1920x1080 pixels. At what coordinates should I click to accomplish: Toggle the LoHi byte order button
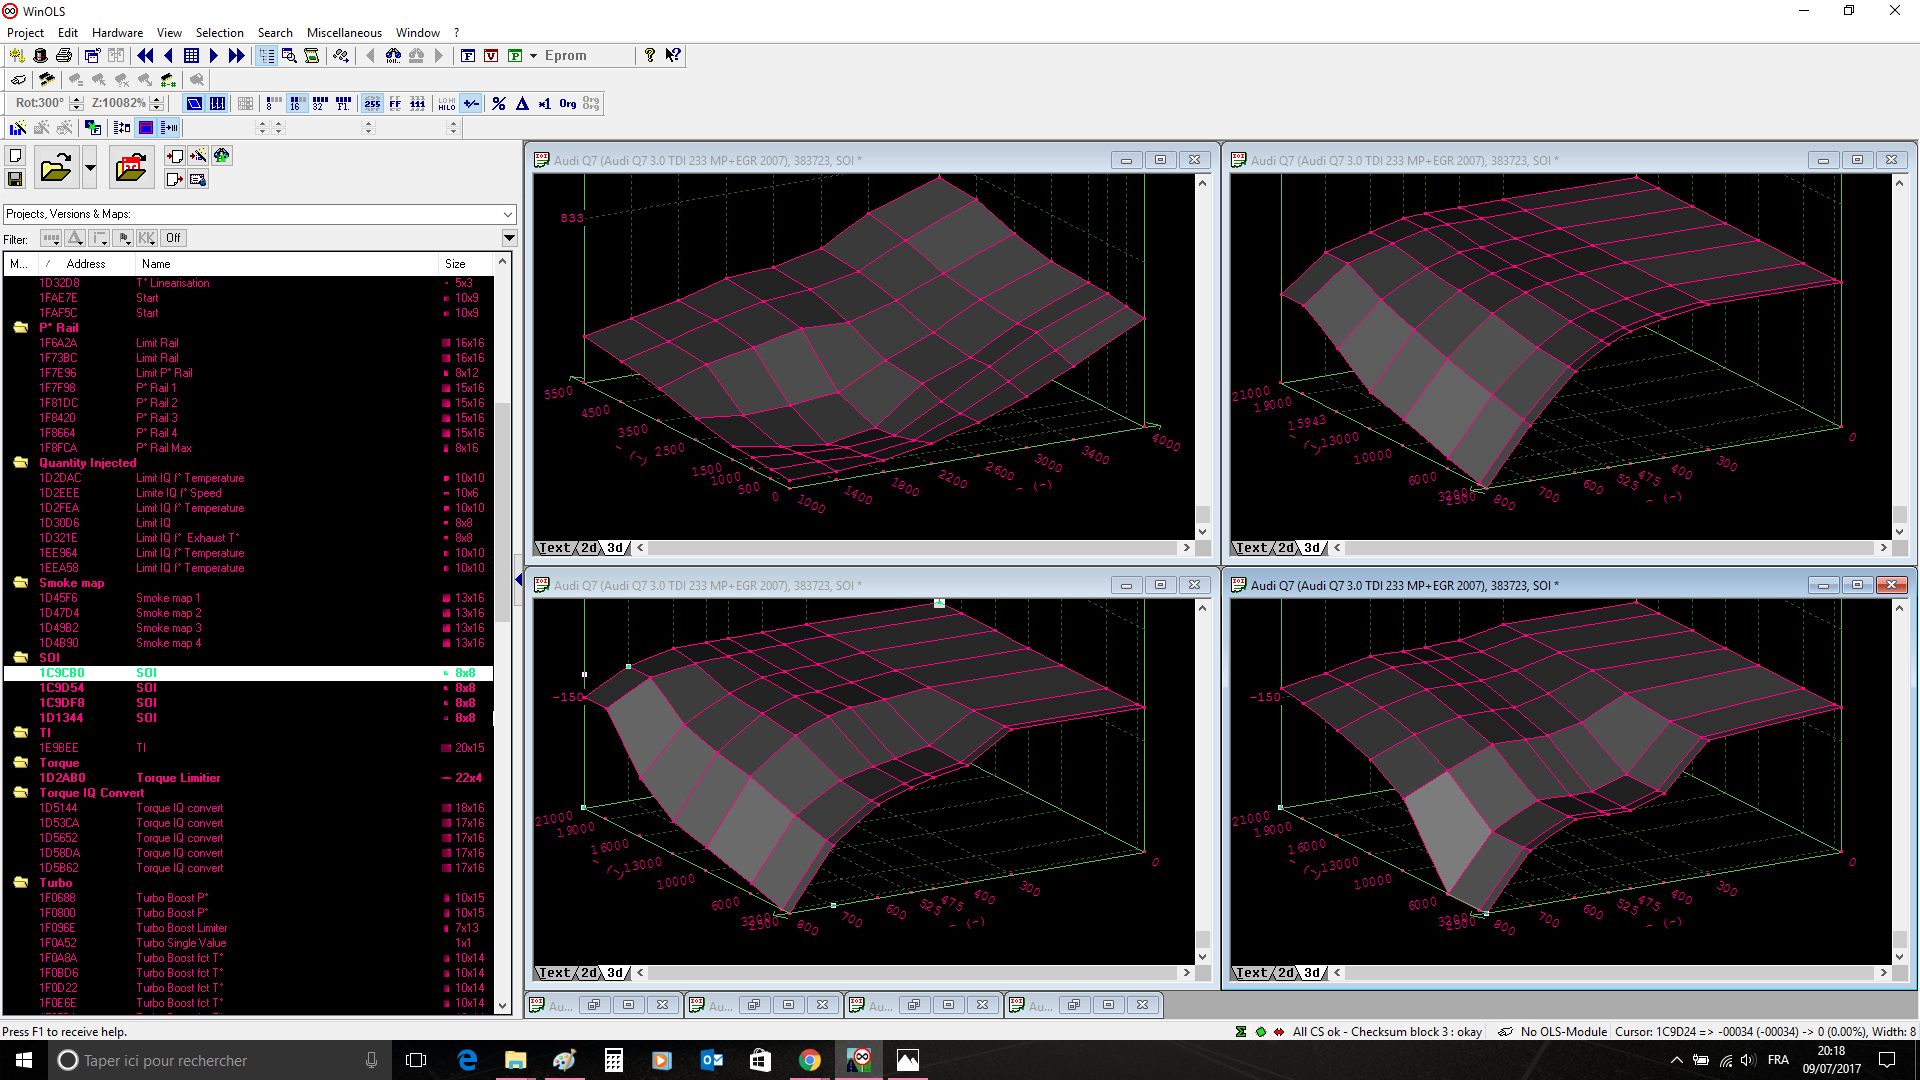point(447,103)
